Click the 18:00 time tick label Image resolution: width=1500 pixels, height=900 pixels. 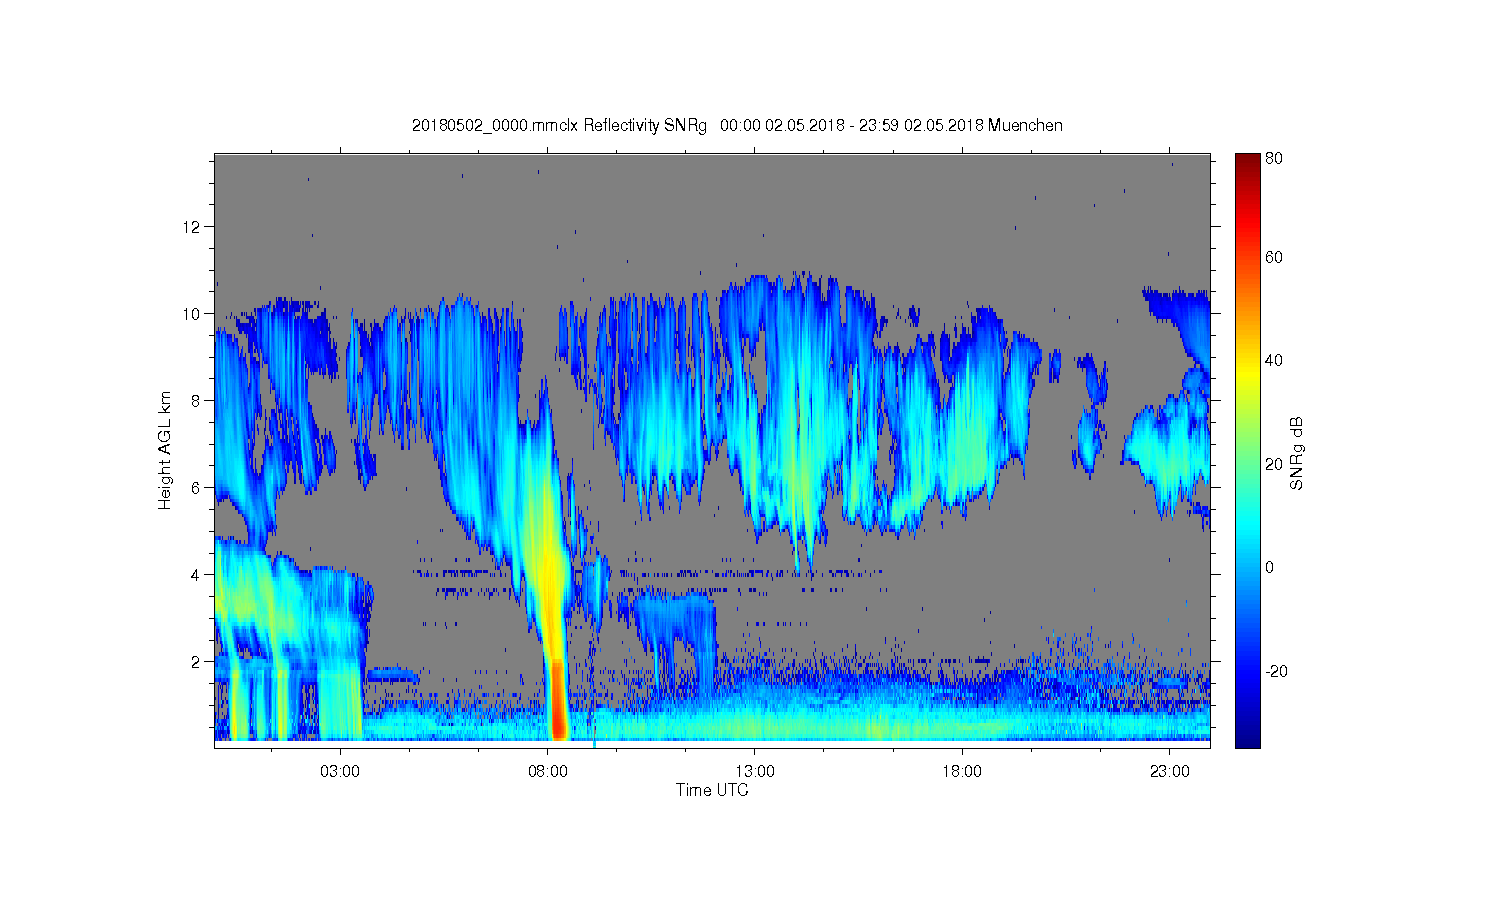coord(962,772)
